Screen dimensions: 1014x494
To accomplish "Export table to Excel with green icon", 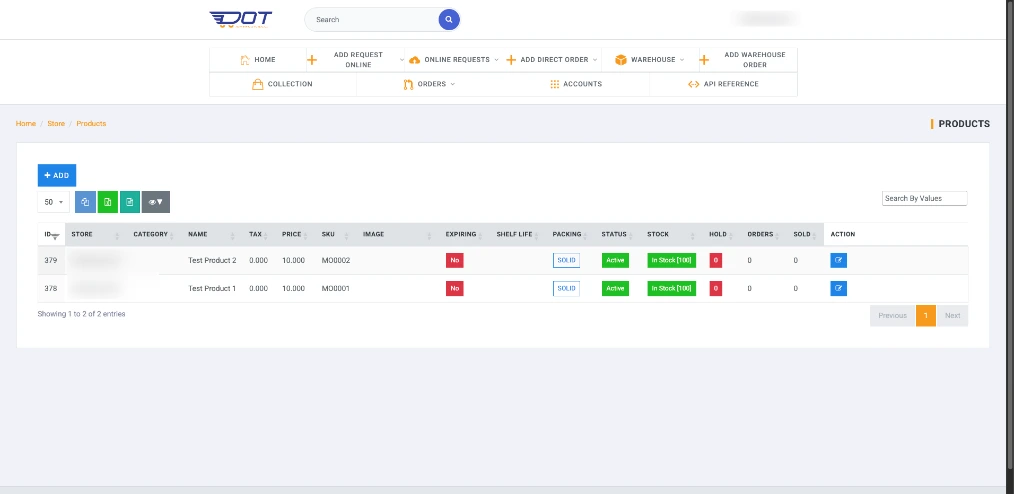I will click(x=107, y=202).
